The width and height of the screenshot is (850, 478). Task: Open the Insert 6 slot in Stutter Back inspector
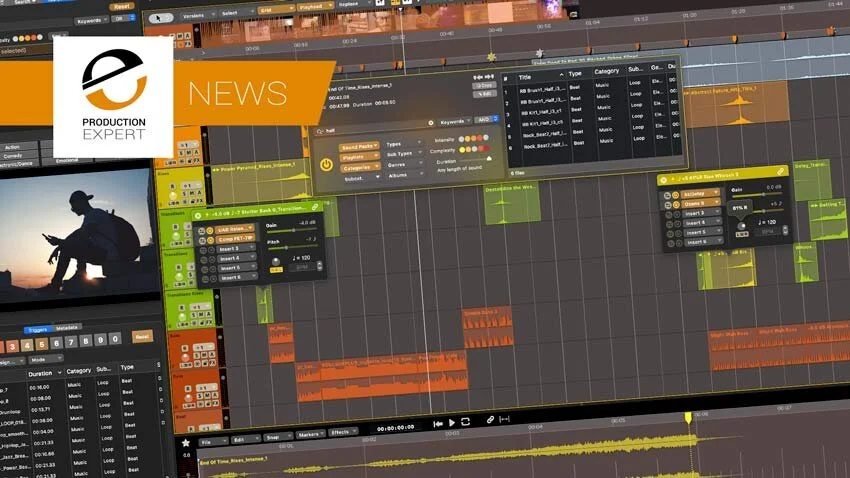[237, 277]
